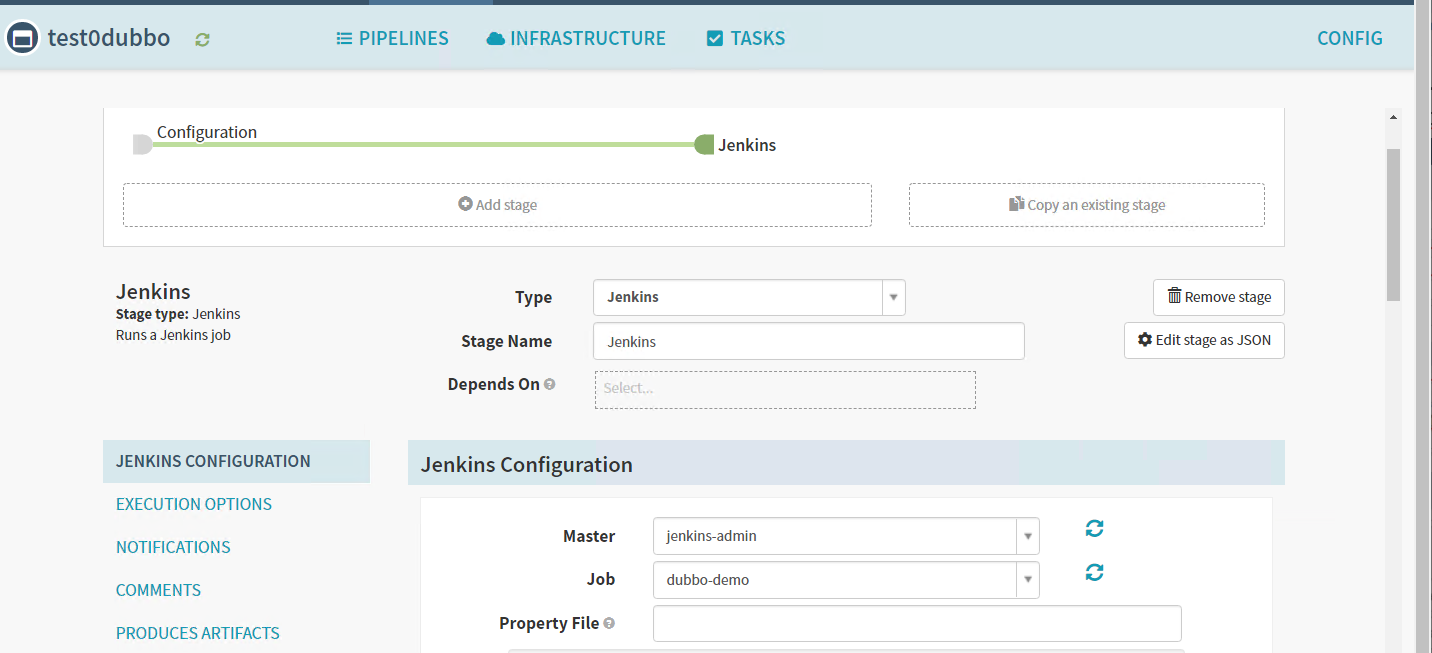Expand the Master dropdown showing jenkins-admin
Image resolution: width=1432 pixels, height=653 pixels.
845,536
